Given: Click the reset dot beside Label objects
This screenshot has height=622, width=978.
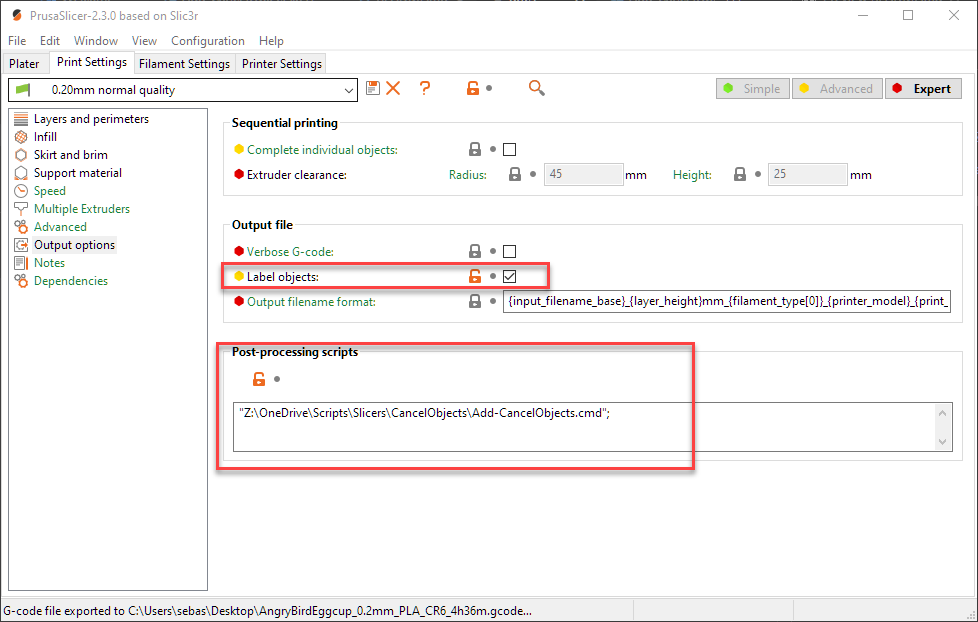Looking at the screenshot, I should click(x=493, y=276).
